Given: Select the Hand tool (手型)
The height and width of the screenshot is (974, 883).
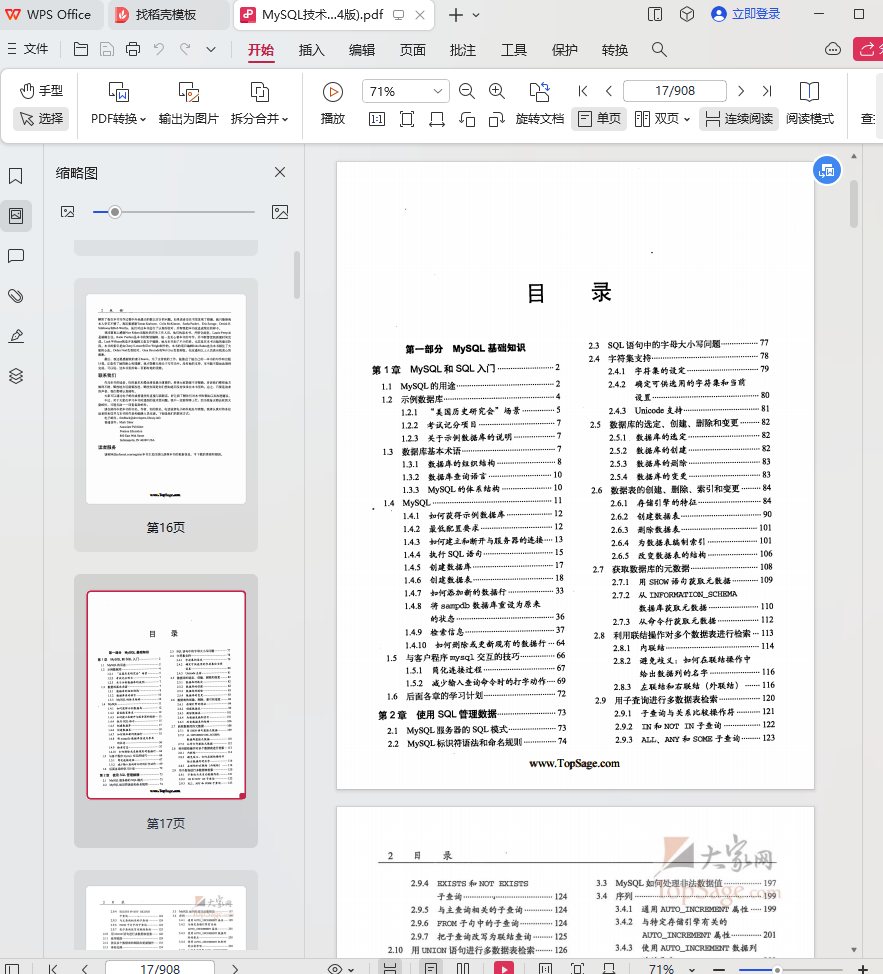Looking at the screenshot, I should 39,90.
